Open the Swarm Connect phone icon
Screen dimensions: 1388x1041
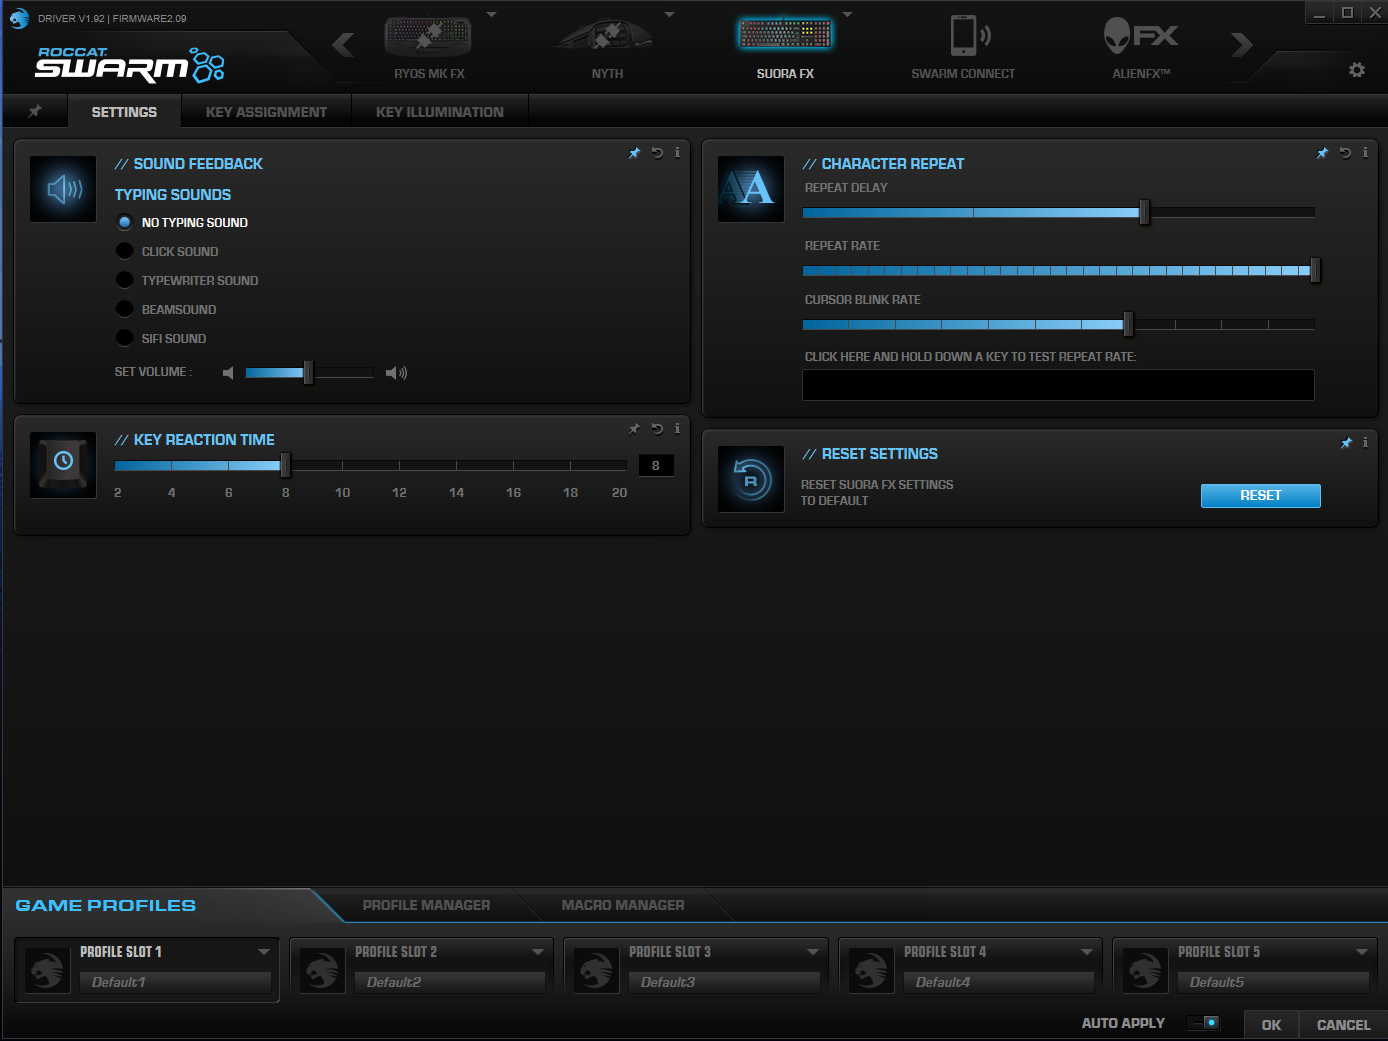pyautogui.click(x=969, y=36)
